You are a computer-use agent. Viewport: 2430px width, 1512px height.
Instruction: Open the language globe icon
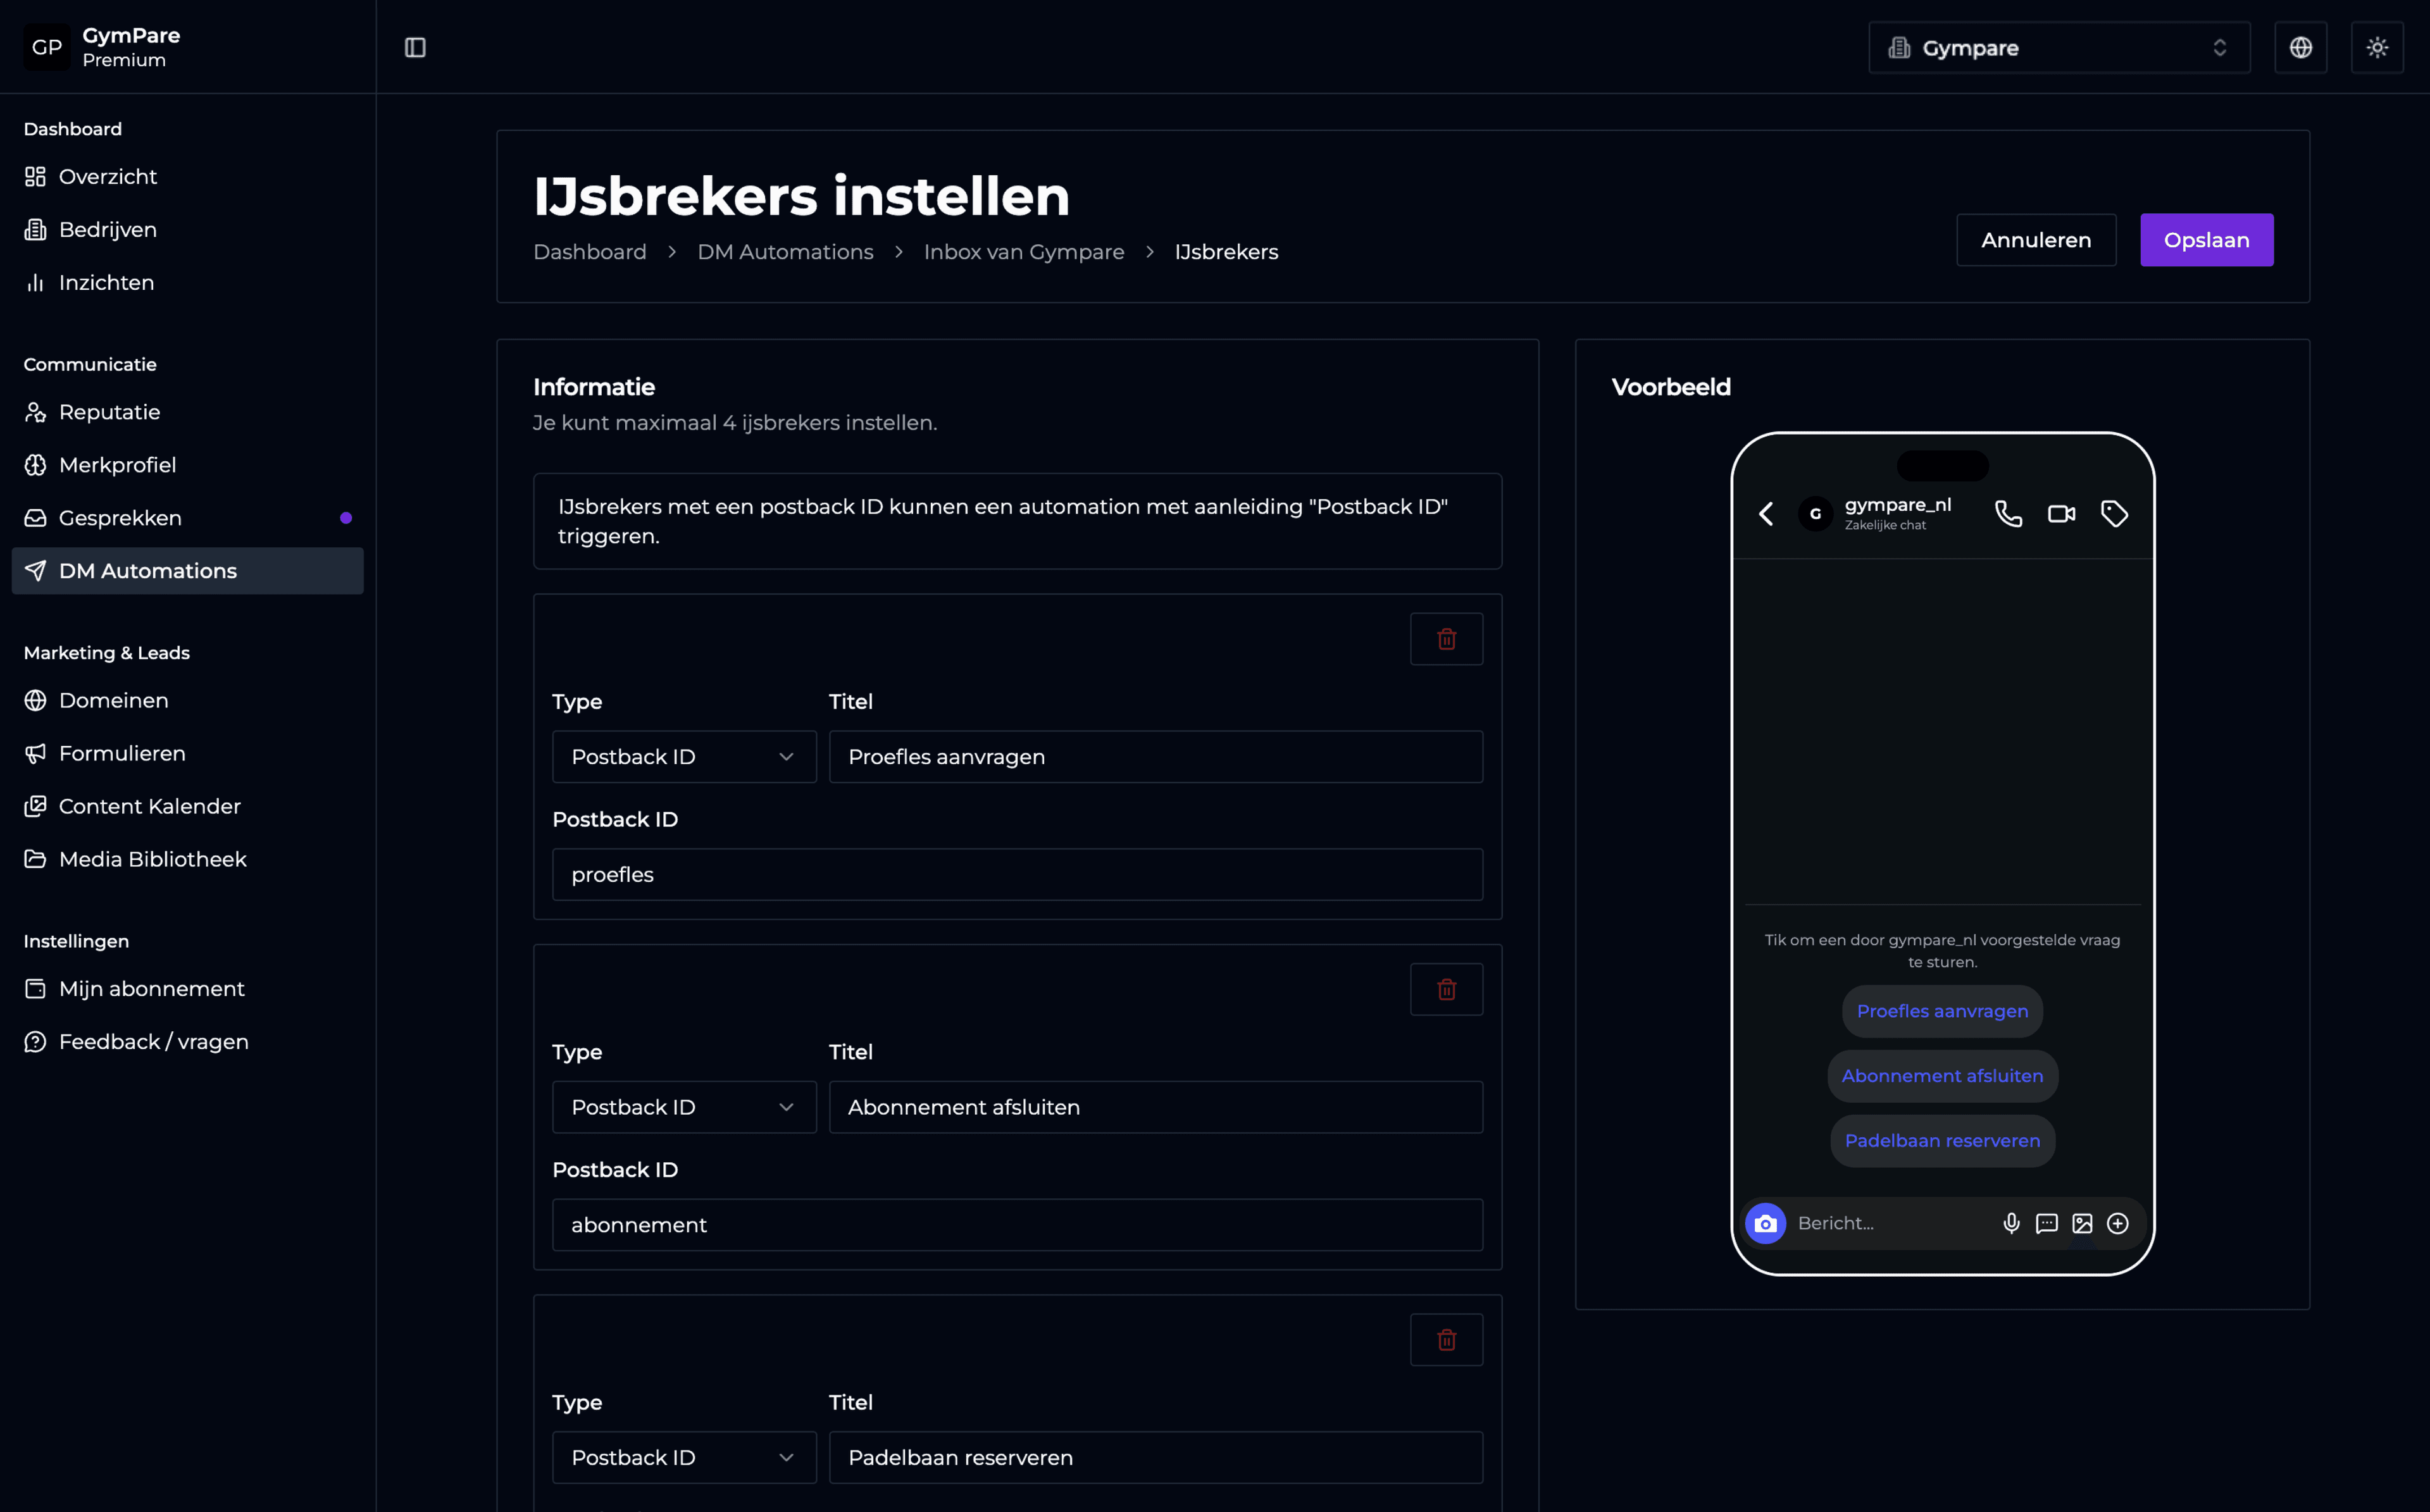pos(2300,47)
